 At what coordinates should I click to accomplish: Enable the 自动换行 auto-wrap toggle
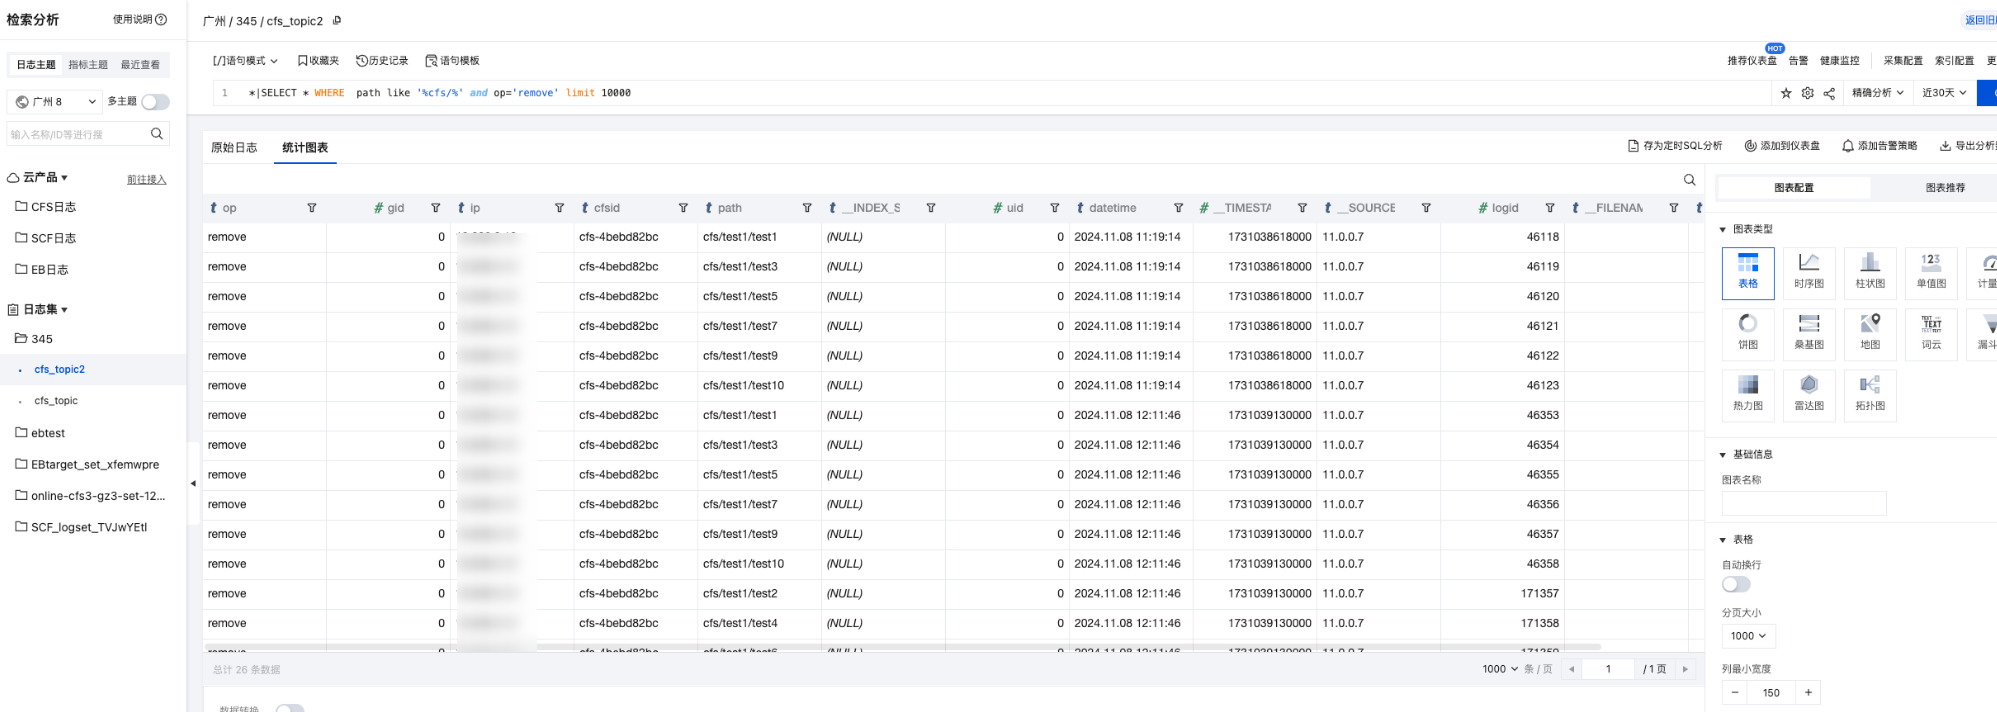(x=1736, y=585)
